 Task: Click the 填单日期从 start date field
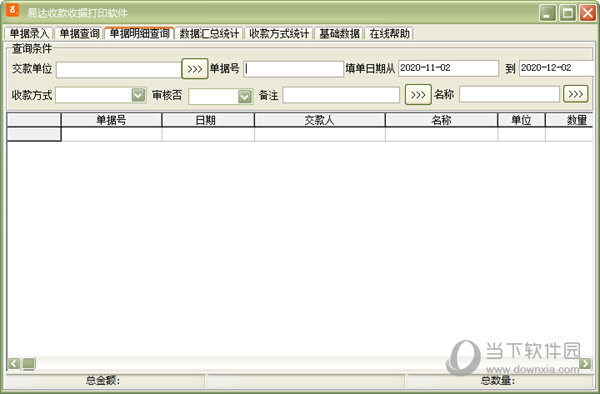click(448, 68)
